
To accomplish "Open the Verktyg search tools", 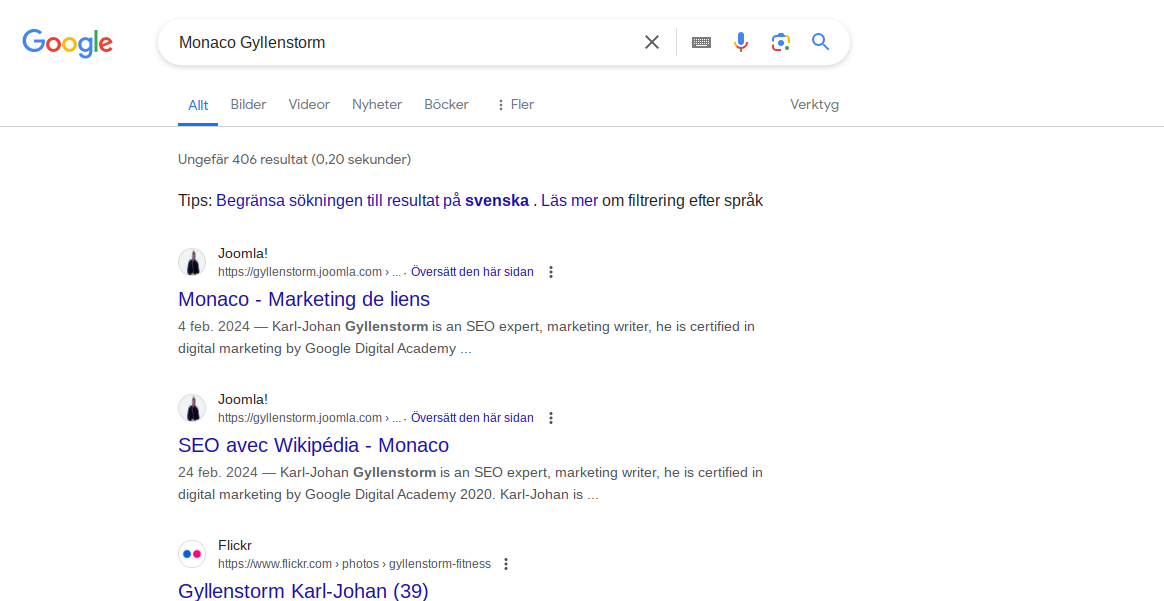I will click(814, 105).
